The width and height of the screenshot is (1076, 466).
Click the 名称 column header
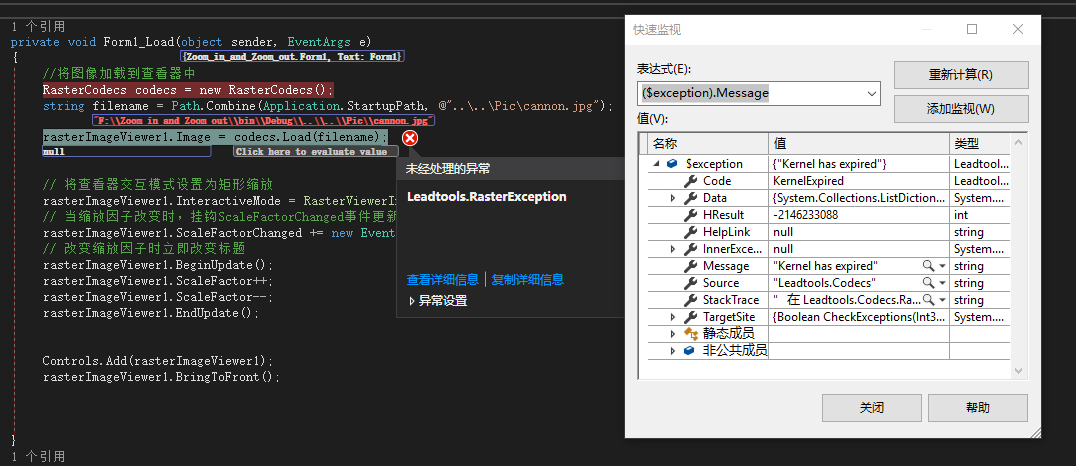click(707, 144)
